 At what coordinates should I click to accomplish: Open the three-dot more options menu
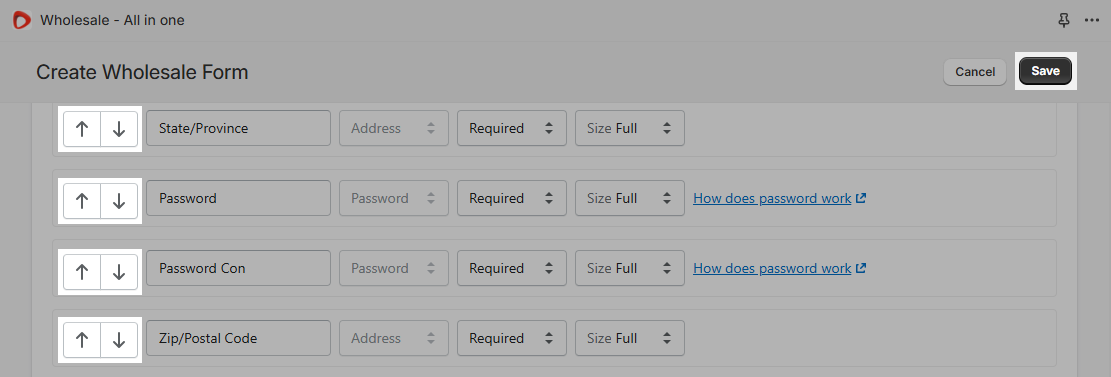1092,21
